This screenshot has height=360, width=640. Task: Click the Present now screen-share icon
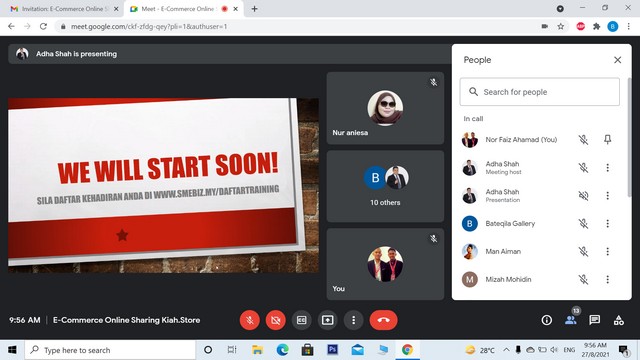[327, 320]
